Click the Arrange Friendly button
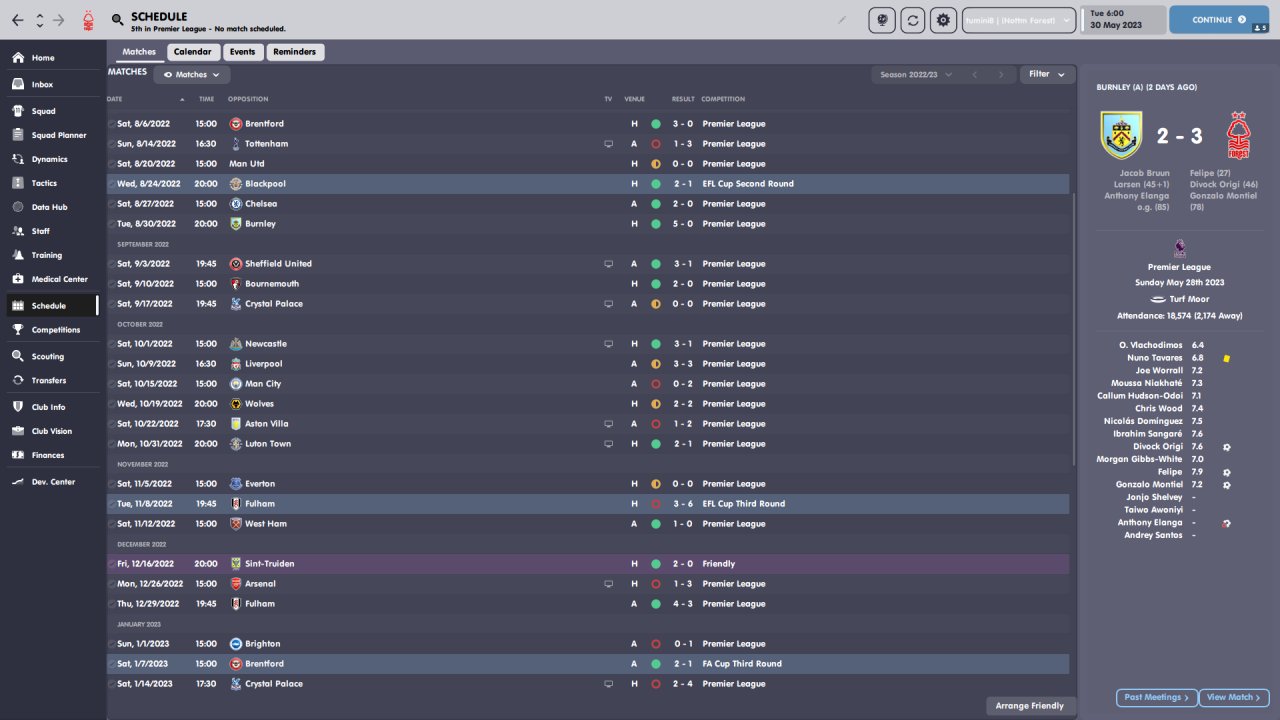 [x=1030, y=706]
